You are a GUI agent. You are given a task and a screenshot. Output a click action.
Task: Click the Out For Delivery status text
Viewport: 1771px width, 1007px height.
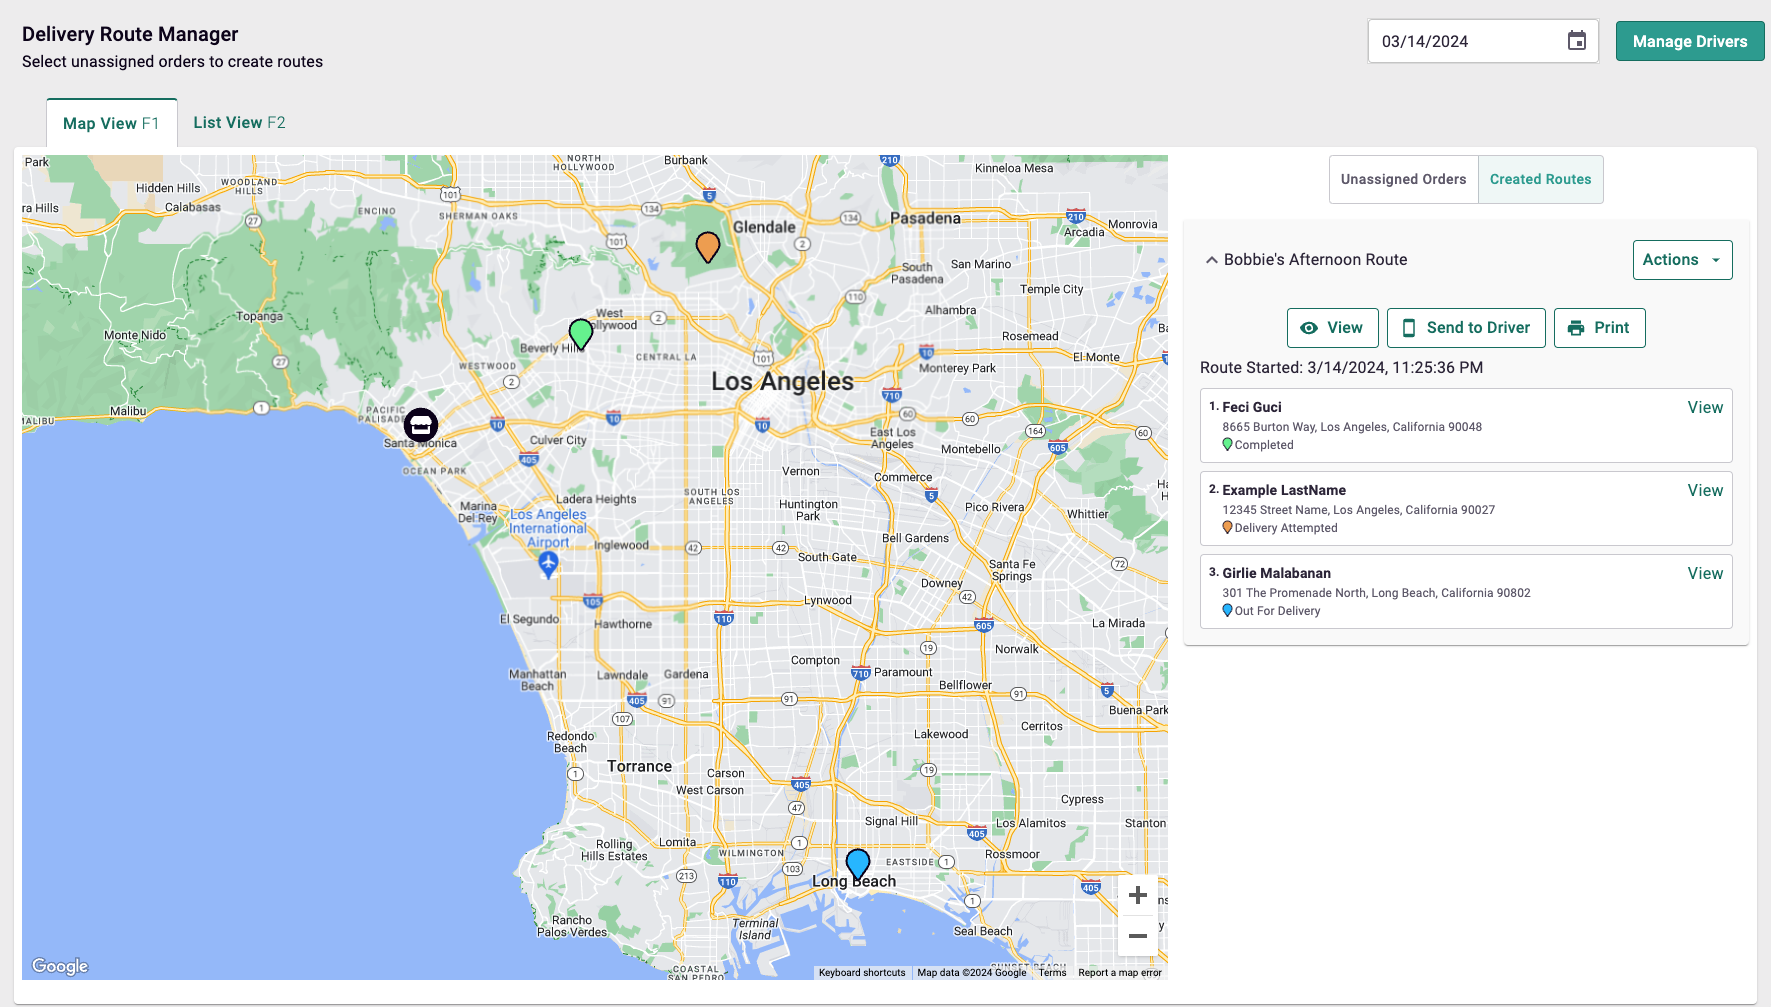pyautogui.click(x=1277, y=611)
